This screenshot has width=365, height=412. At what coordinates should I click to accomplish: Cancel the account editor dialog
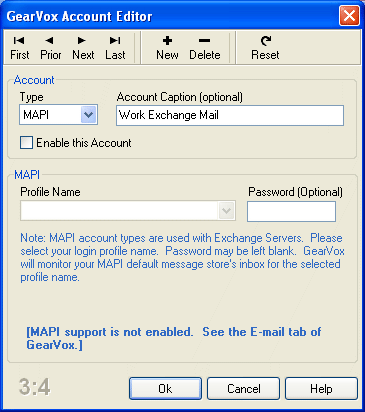[x=243, y=388]
